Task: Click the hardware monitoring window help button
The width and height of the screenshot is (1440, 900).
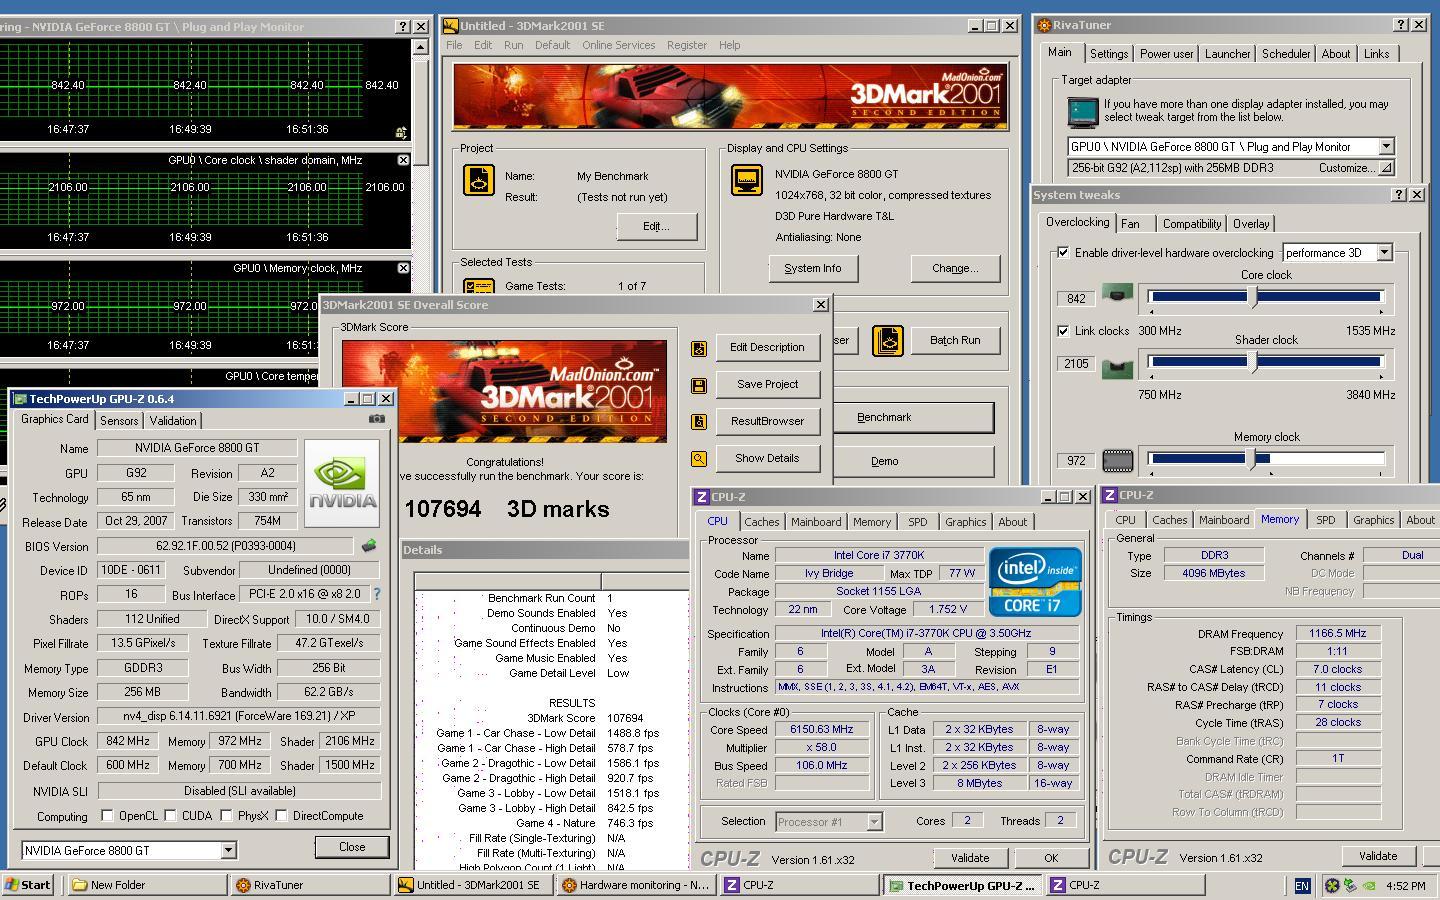Action: pos(403,27)
